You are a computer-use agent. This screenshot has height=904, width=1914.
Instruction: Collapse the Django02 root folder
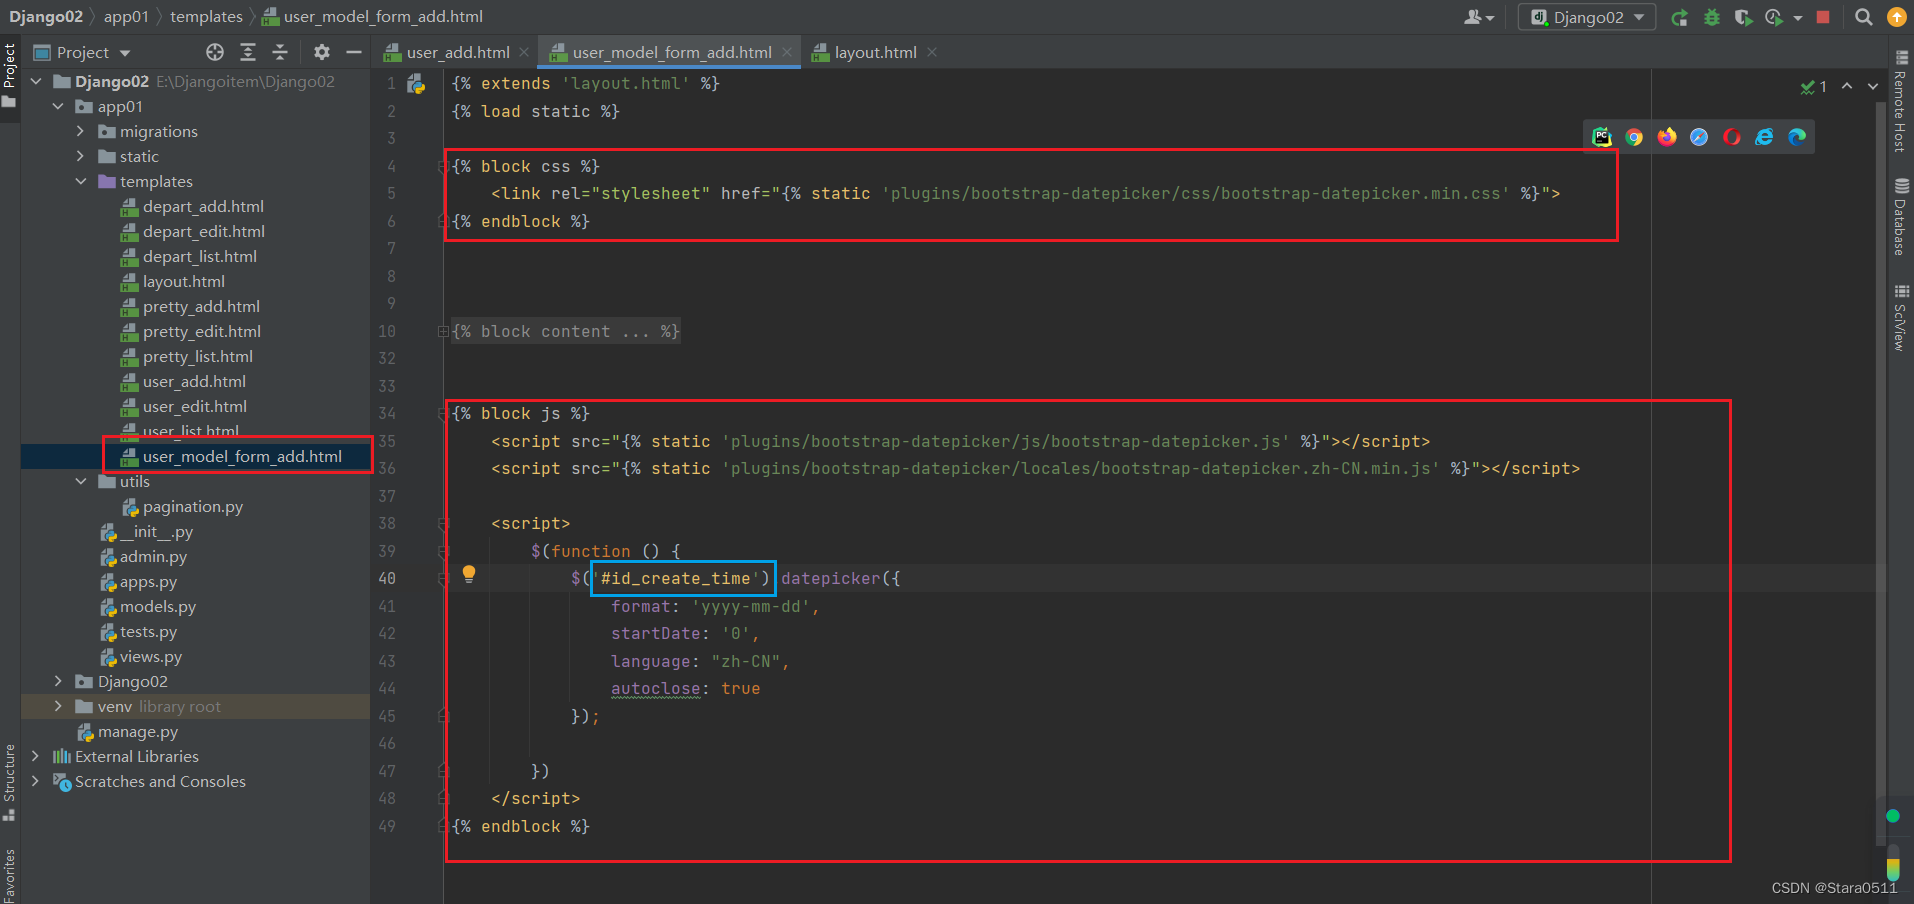coord(36,81)
